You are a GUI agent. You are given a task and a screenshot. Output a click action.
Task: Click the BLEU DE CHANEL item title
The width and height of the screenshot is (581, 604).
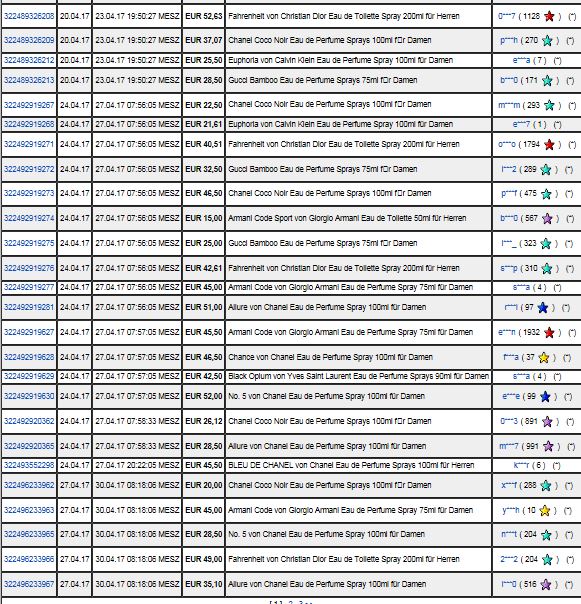click(351, 465)
